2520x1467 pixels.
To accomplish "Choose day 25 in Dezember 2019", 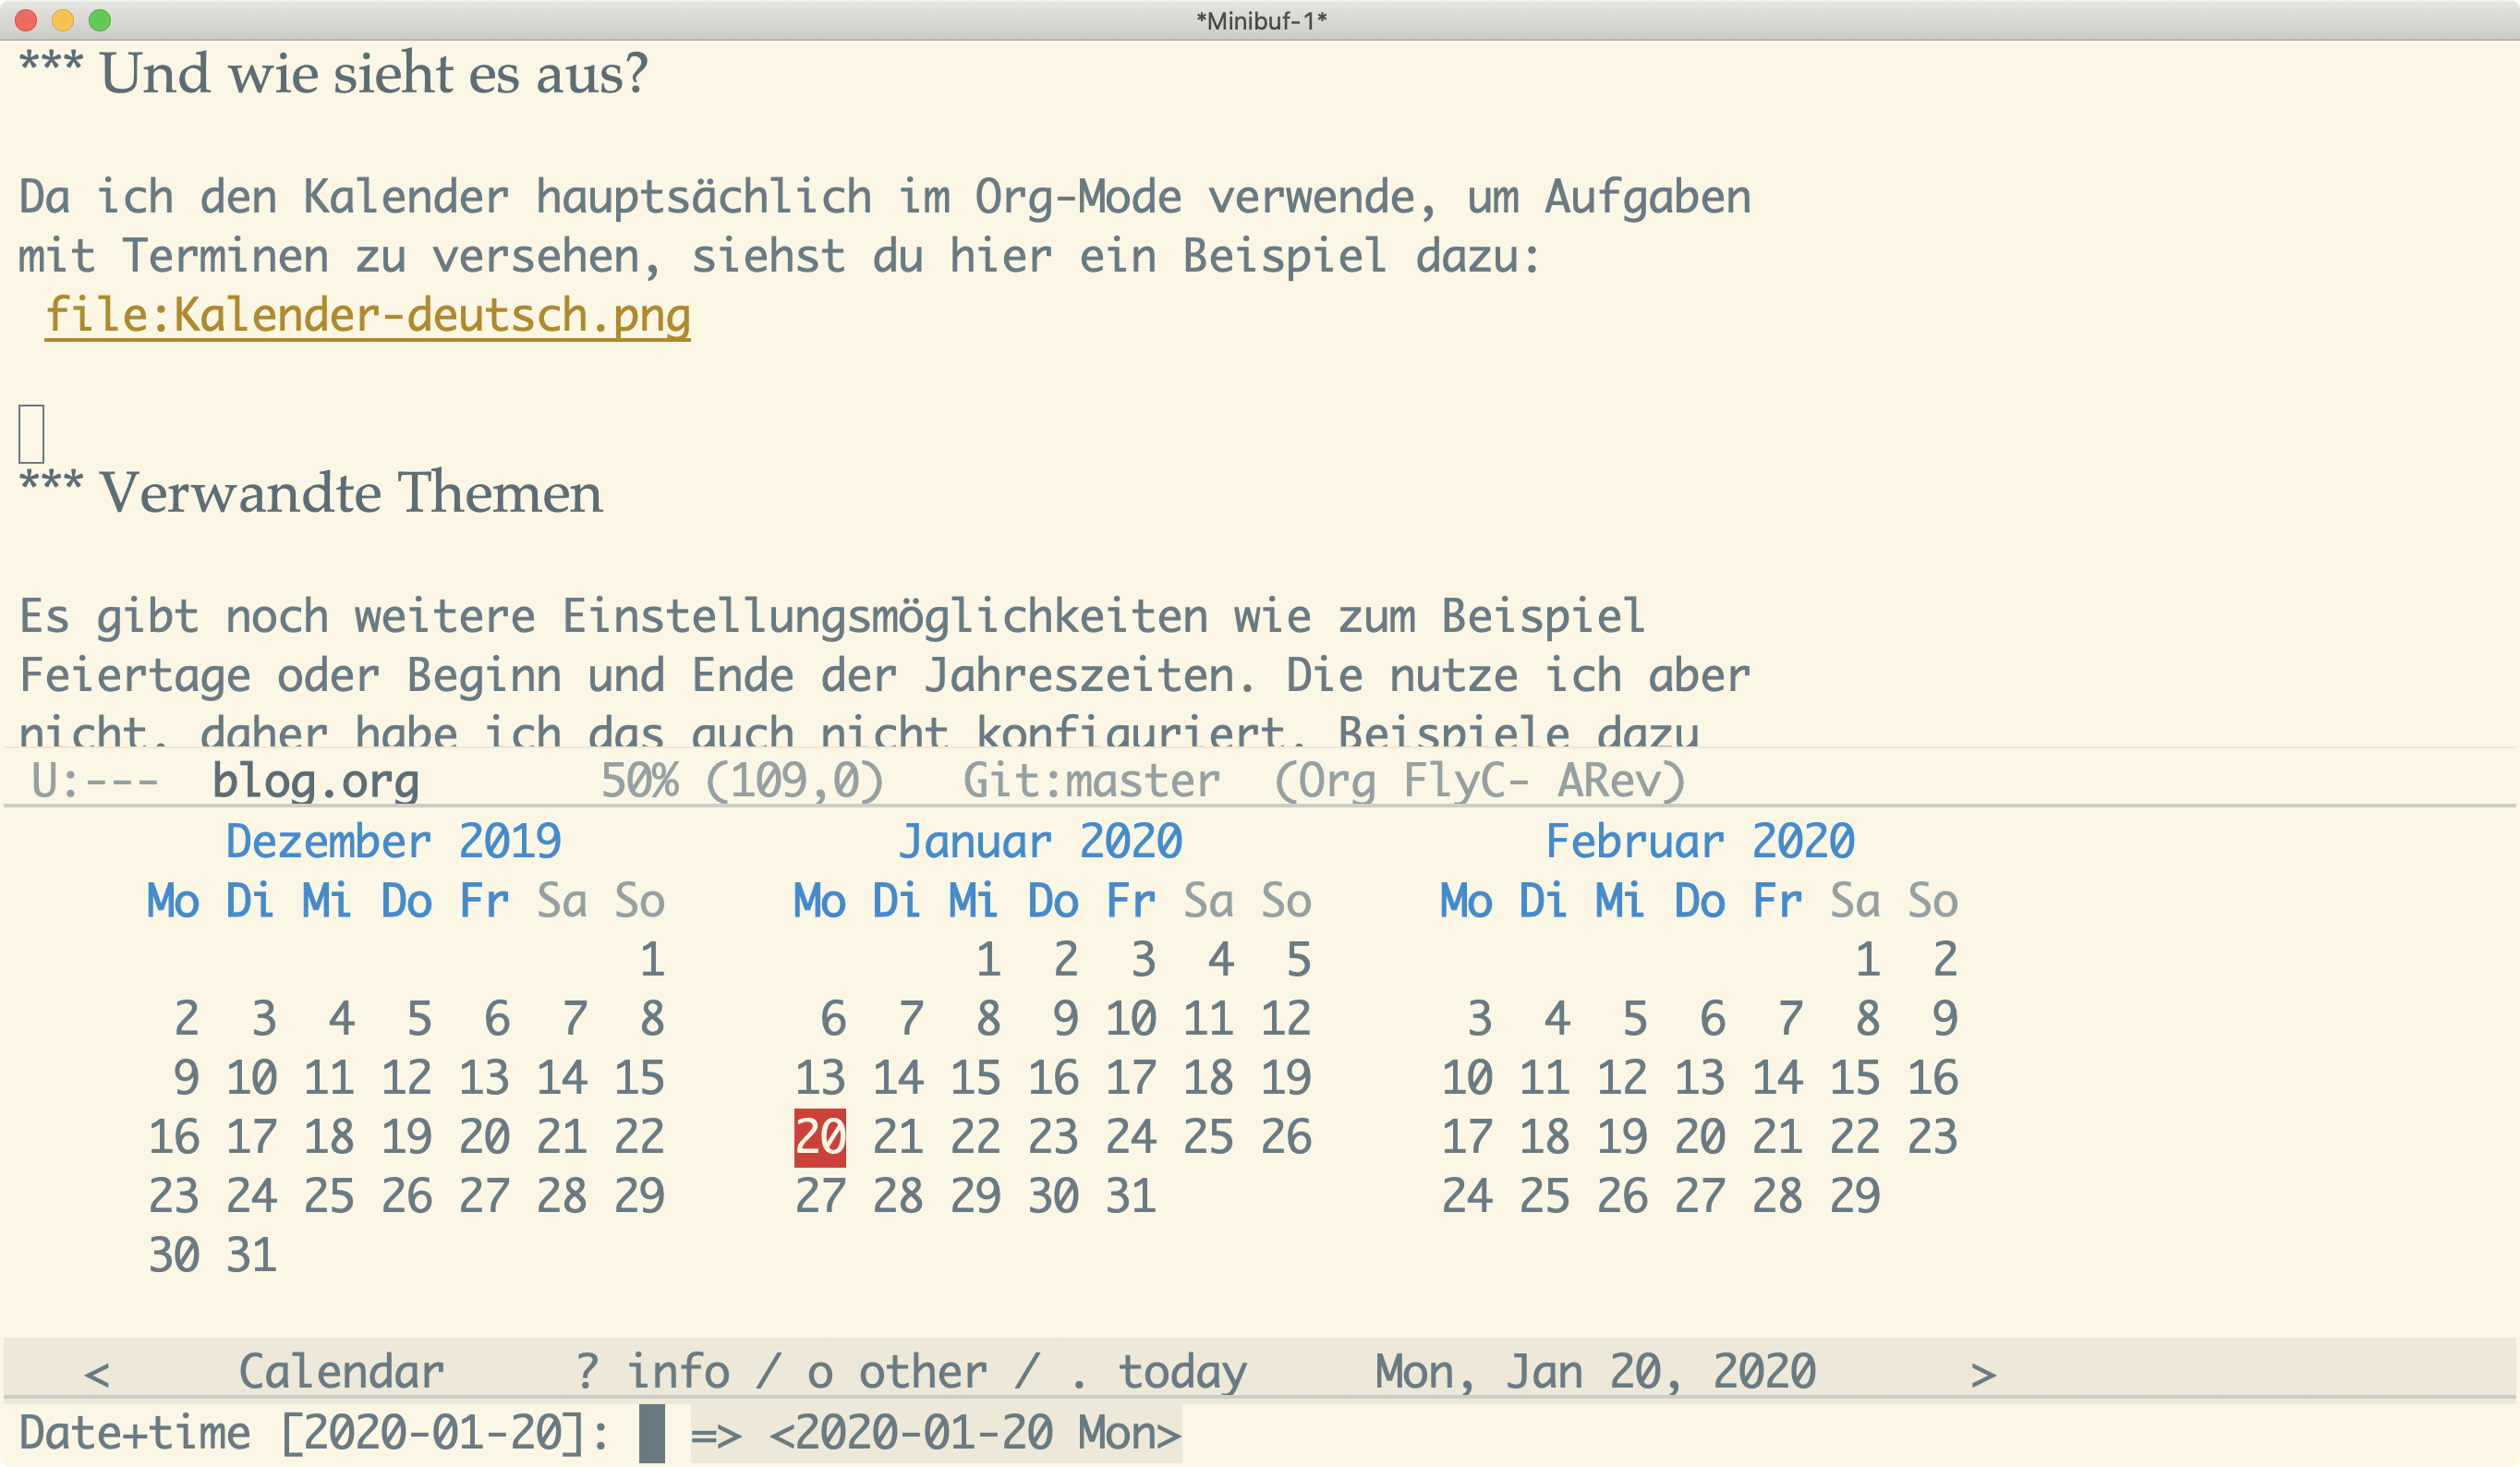I will [328, 1196].
